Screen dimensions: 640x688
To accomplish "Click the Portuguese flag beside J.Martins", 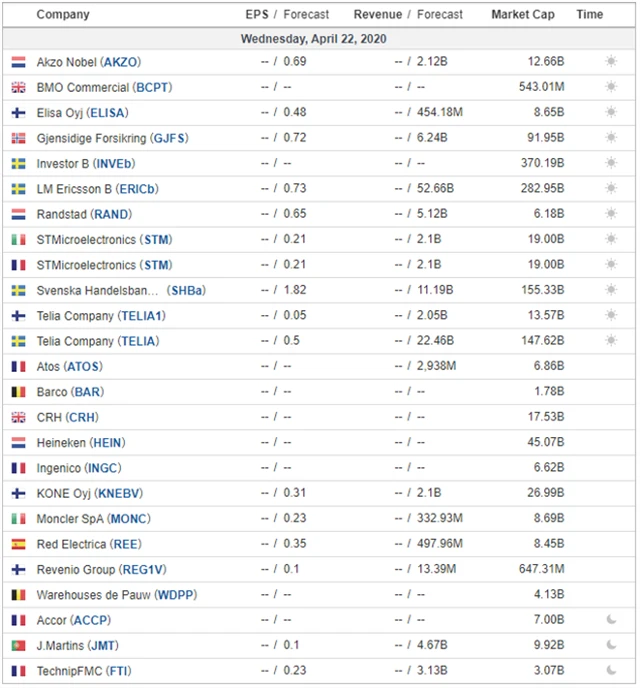I will [x=18, y=645].
